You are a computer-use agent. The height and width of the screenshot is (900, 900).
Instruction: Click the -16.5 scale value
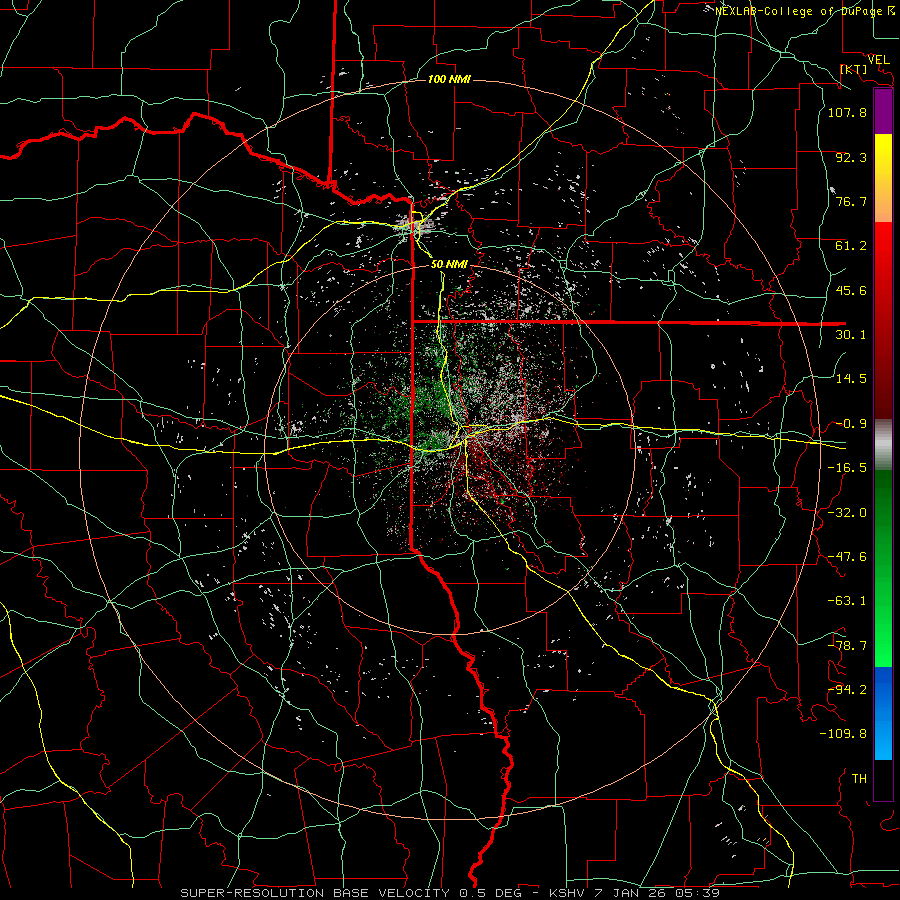(847, 468)
